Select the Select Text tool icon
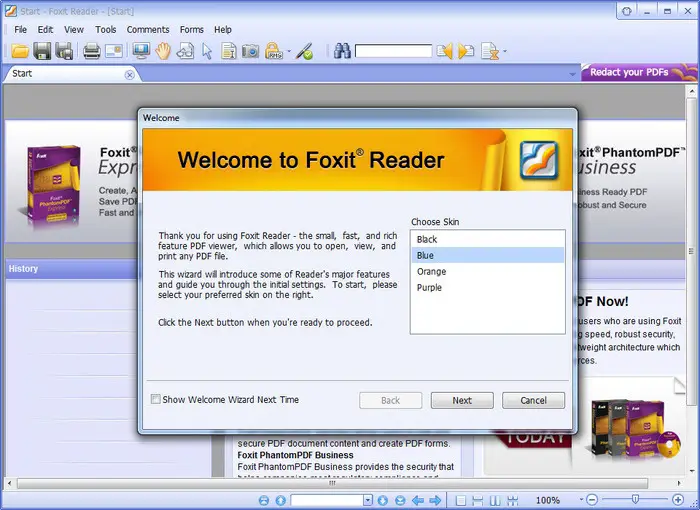This screenshot has height=510, width=700. [229, 51]
